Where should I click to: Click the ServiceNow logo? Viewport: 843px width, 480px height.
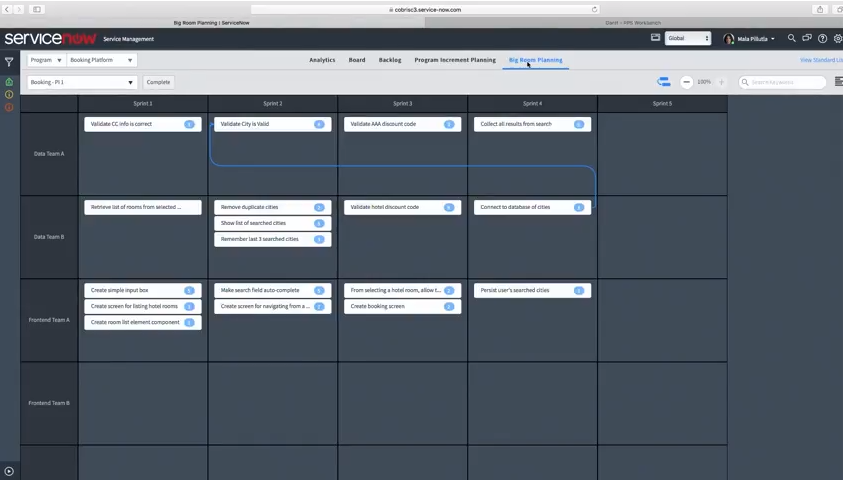[x=51, y=39]
